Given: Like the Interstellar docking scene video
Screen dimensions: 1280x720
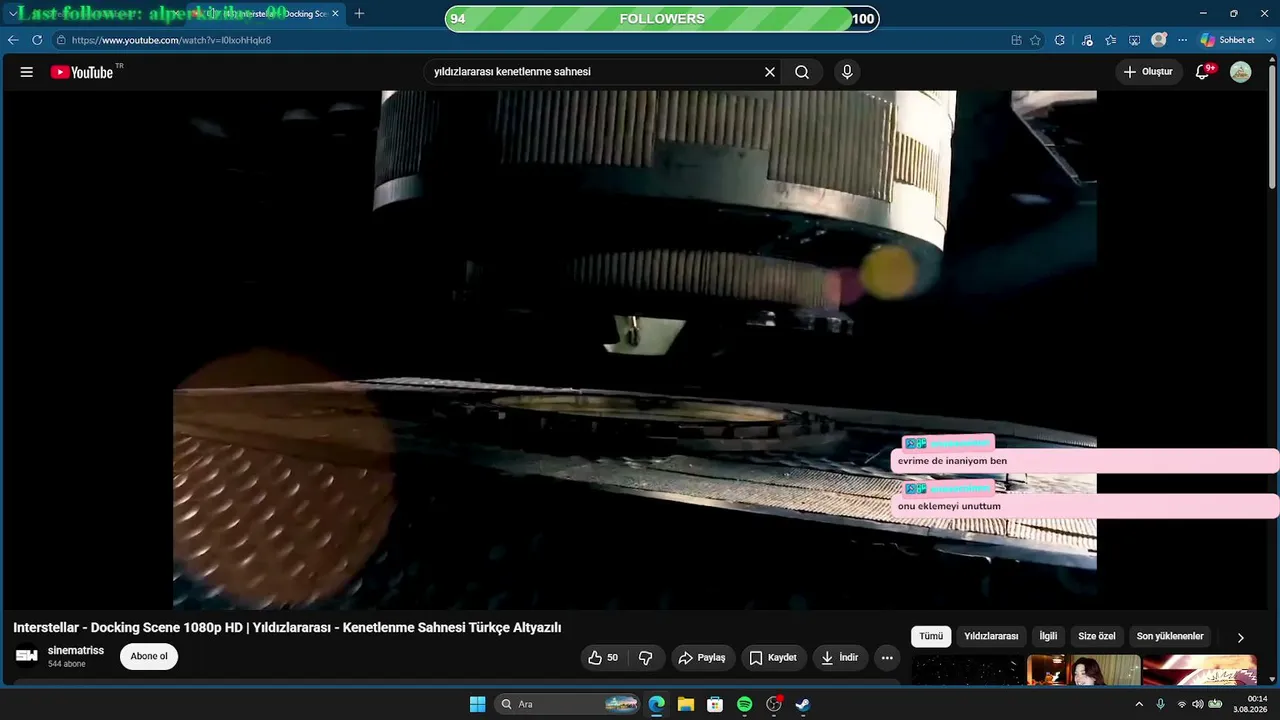Looking at the screenshot, I should 602,657.
